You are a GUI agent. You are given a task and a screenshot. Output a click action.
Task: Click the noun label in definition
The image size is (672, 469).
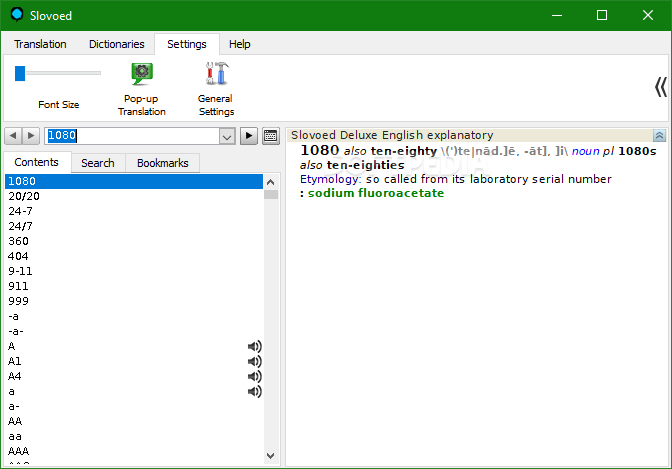(585, 151)
